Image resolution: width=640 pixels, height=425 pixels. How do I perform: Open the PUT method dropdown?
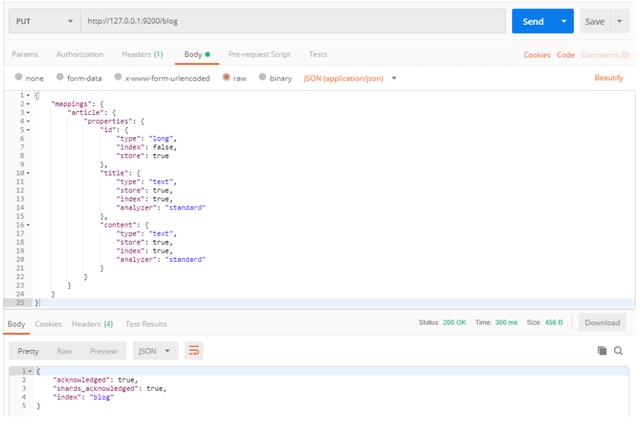click(x=44, y=21)
